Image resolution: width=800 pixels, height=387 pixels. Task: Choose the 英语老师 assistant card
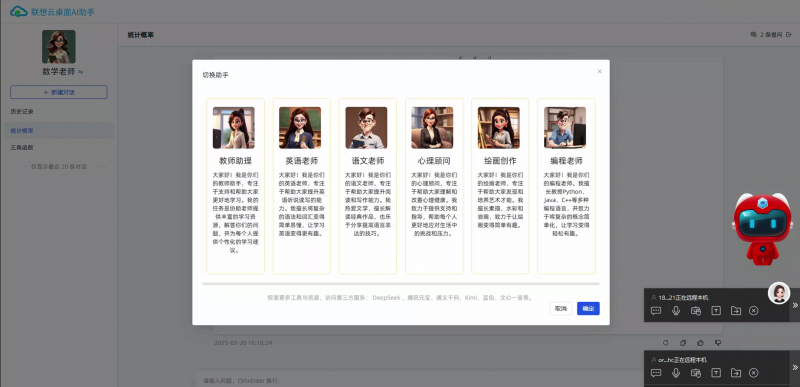(x=302, y=186)
